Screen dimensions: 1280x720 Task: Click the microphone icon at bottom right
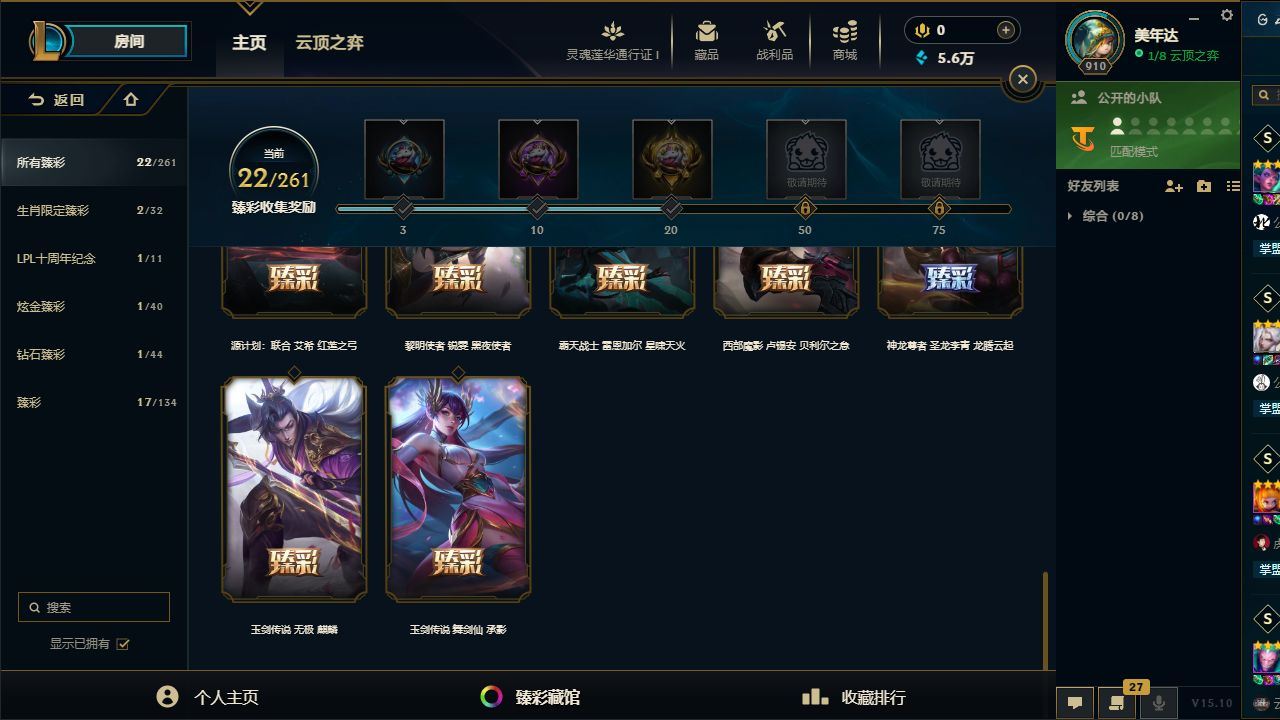[x=1158, y=702]
